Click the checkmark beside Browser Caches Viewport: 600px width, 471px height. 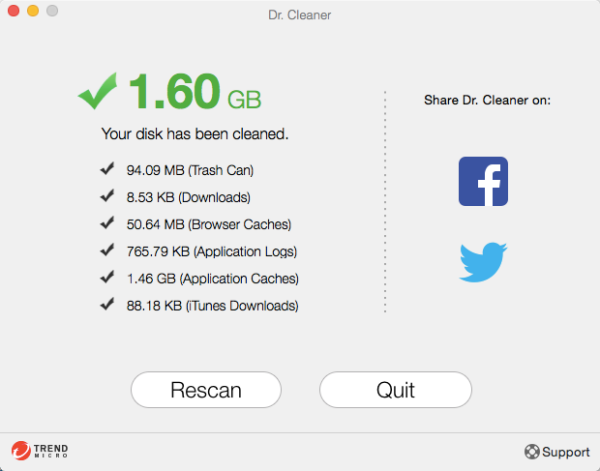[107, 223]
